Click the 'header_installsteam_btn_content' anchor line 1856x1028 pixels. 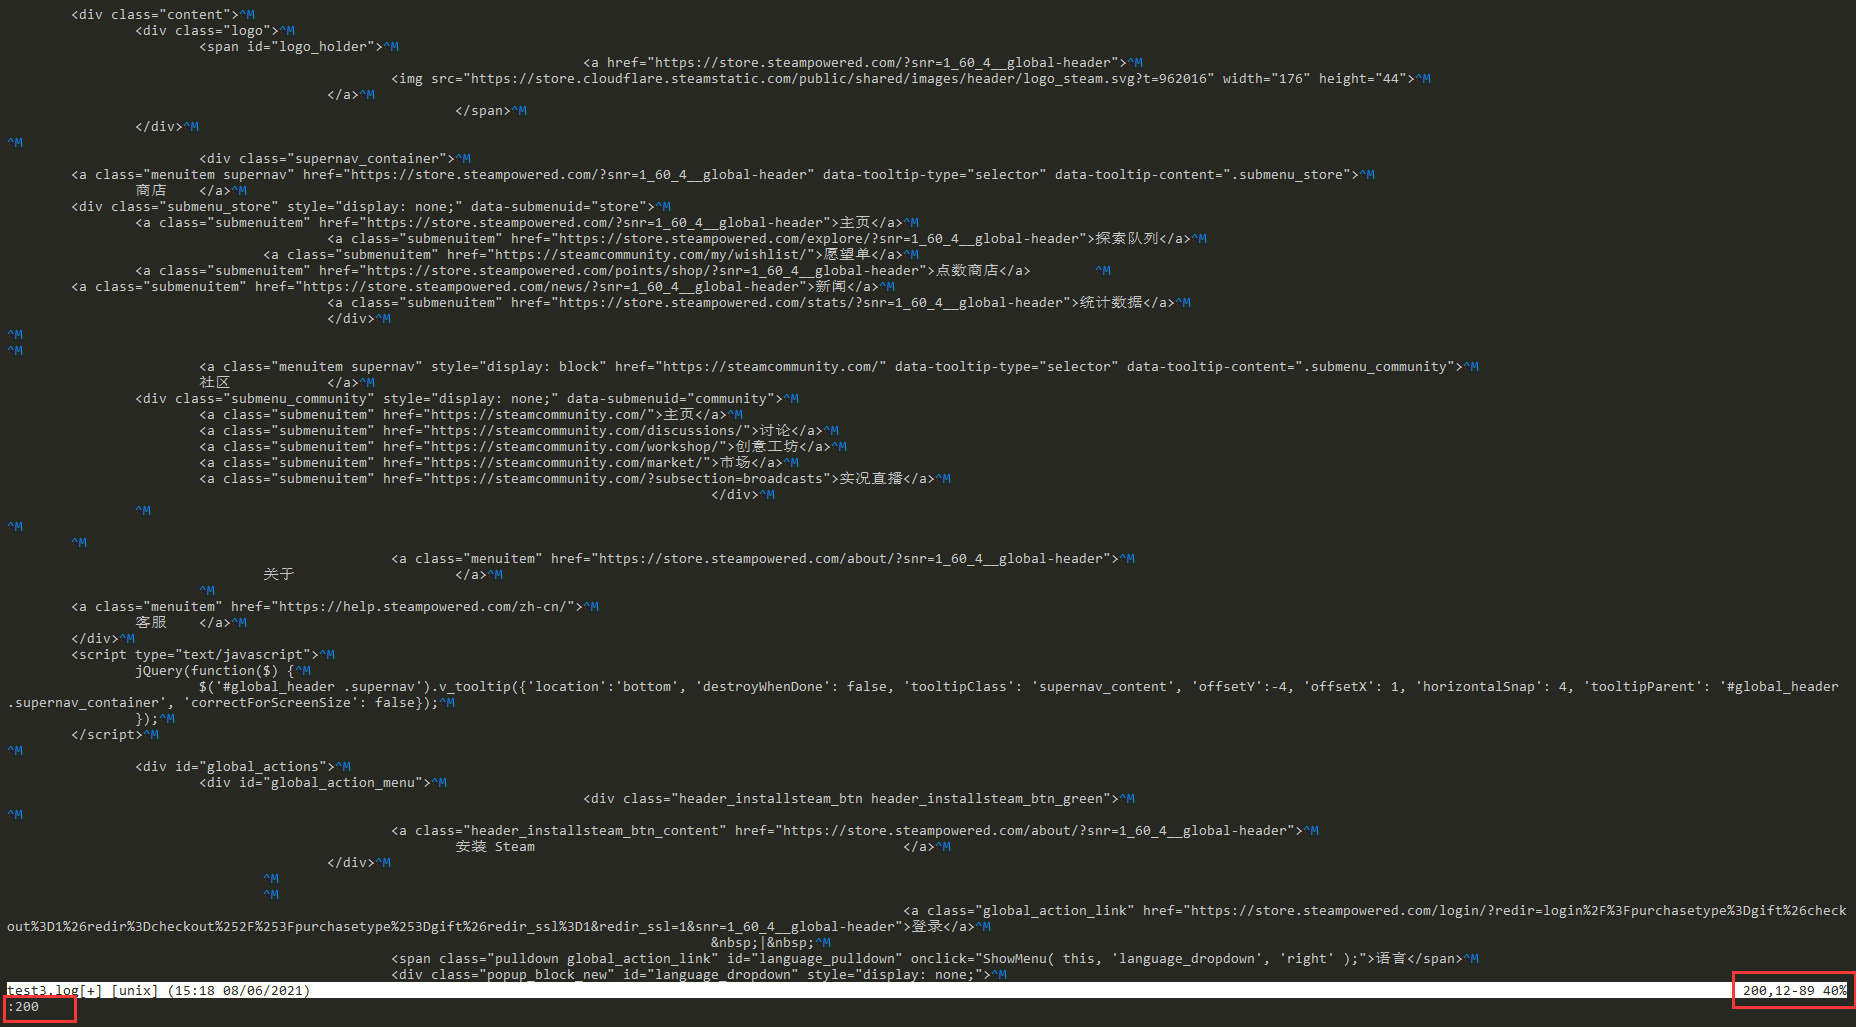click(x=855, y=830)
